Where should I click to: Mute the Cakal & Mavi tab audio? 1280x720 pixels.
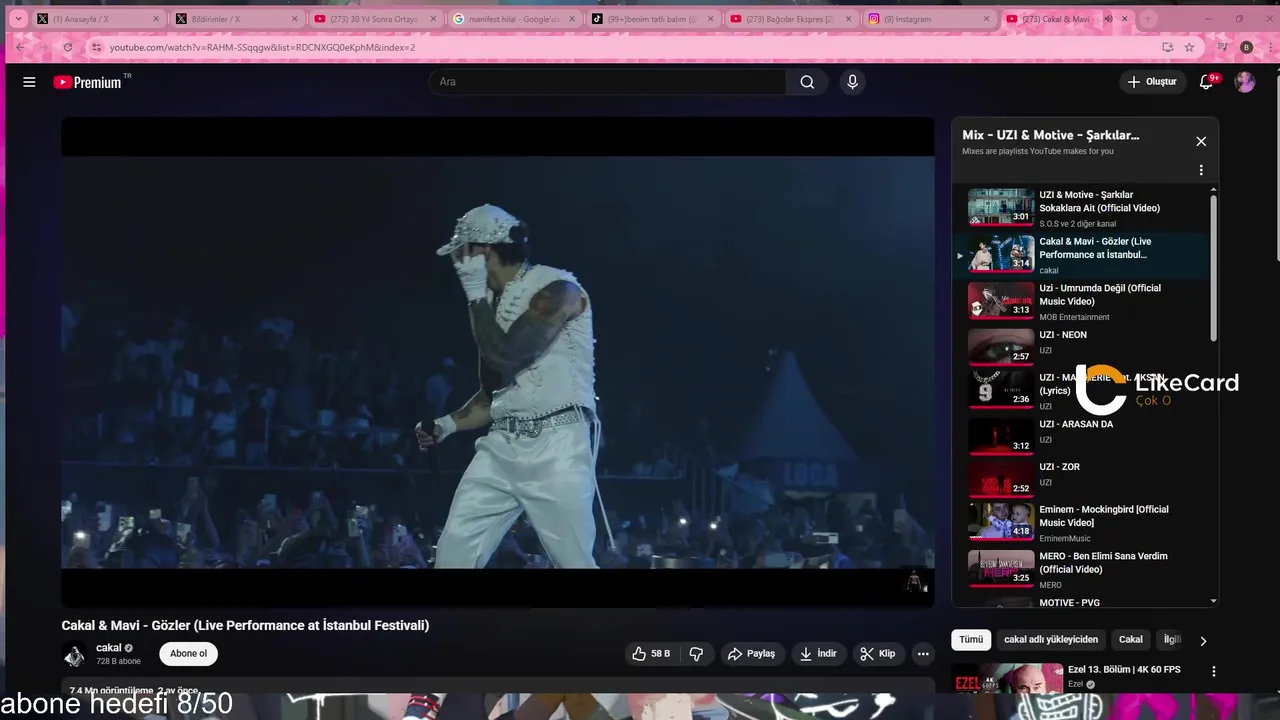coord(1108,19)
